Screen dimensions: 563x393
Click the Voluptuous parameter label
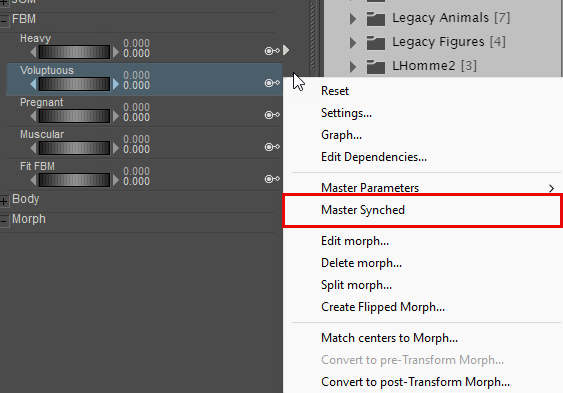[47, 70]
